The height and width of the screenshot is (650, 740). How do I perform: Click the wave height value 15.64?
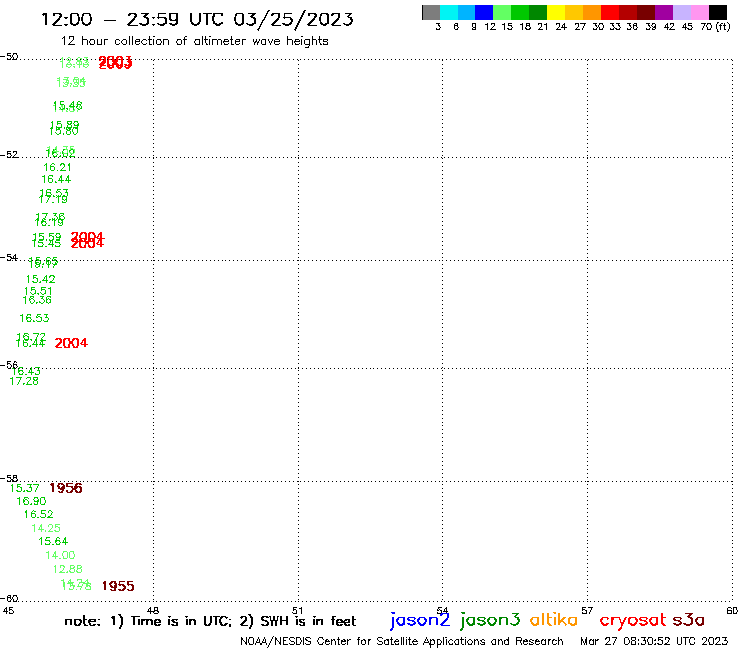click(x=53, y=541)
